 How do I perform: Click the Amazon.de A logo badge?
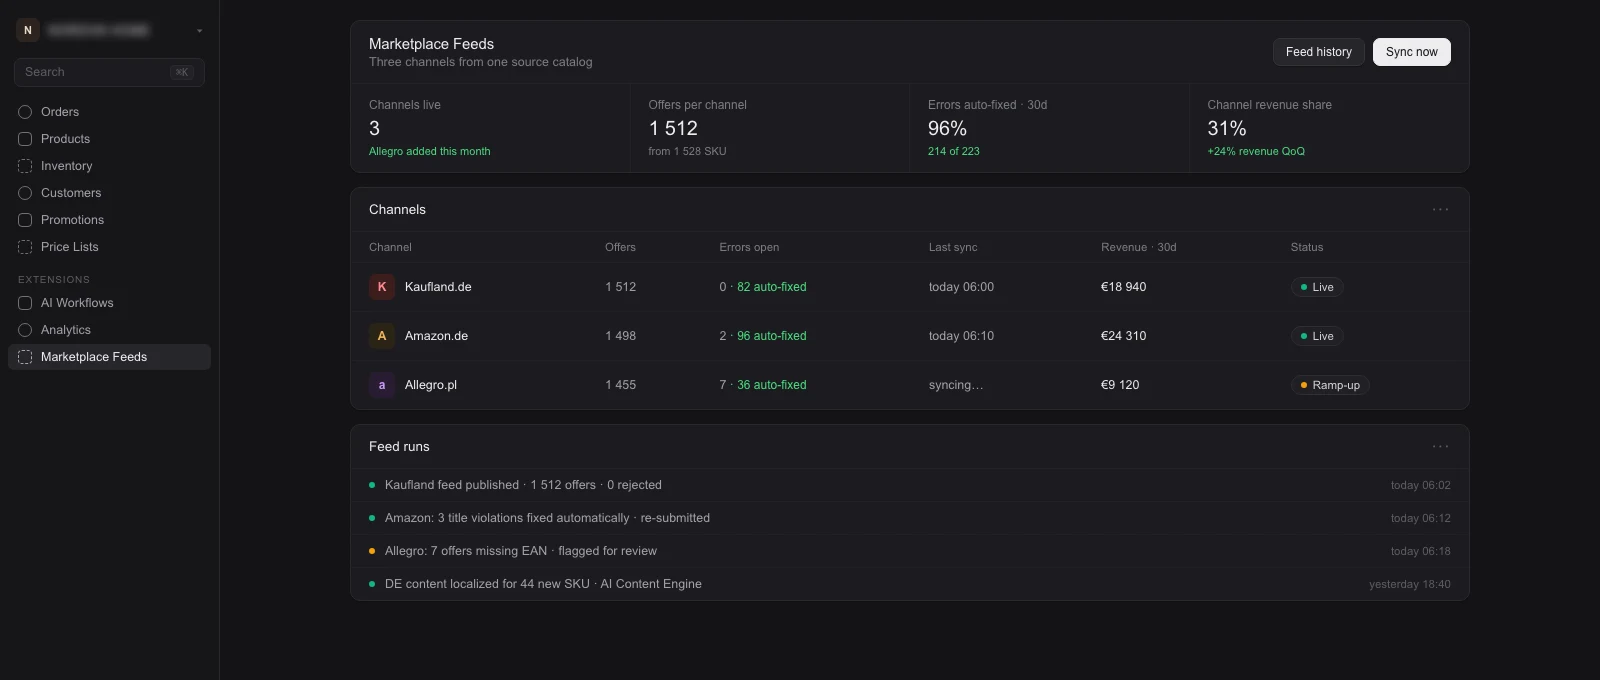pos(381,336)
